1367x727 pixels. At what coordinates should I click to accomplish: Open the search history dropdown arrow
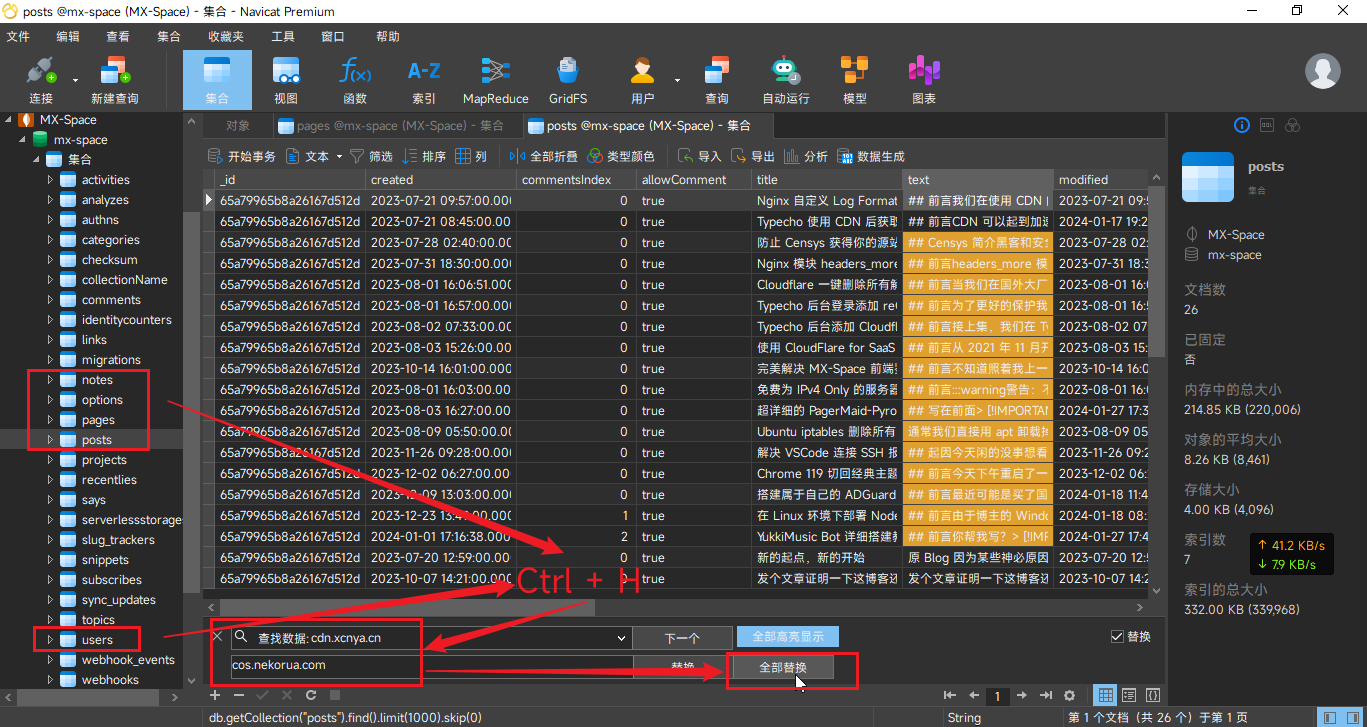(622, 638)
